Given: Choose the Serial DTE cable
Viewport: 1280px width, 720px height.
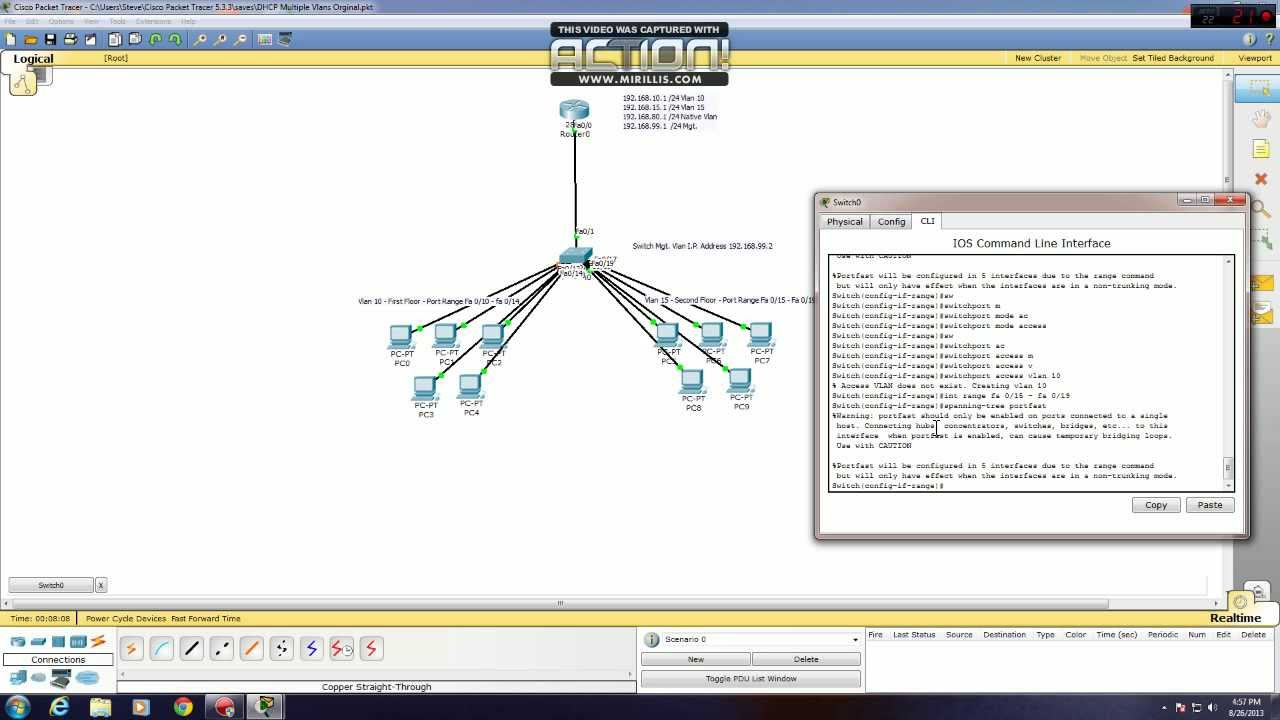Looking at the screenshot, I should [371, 649].
